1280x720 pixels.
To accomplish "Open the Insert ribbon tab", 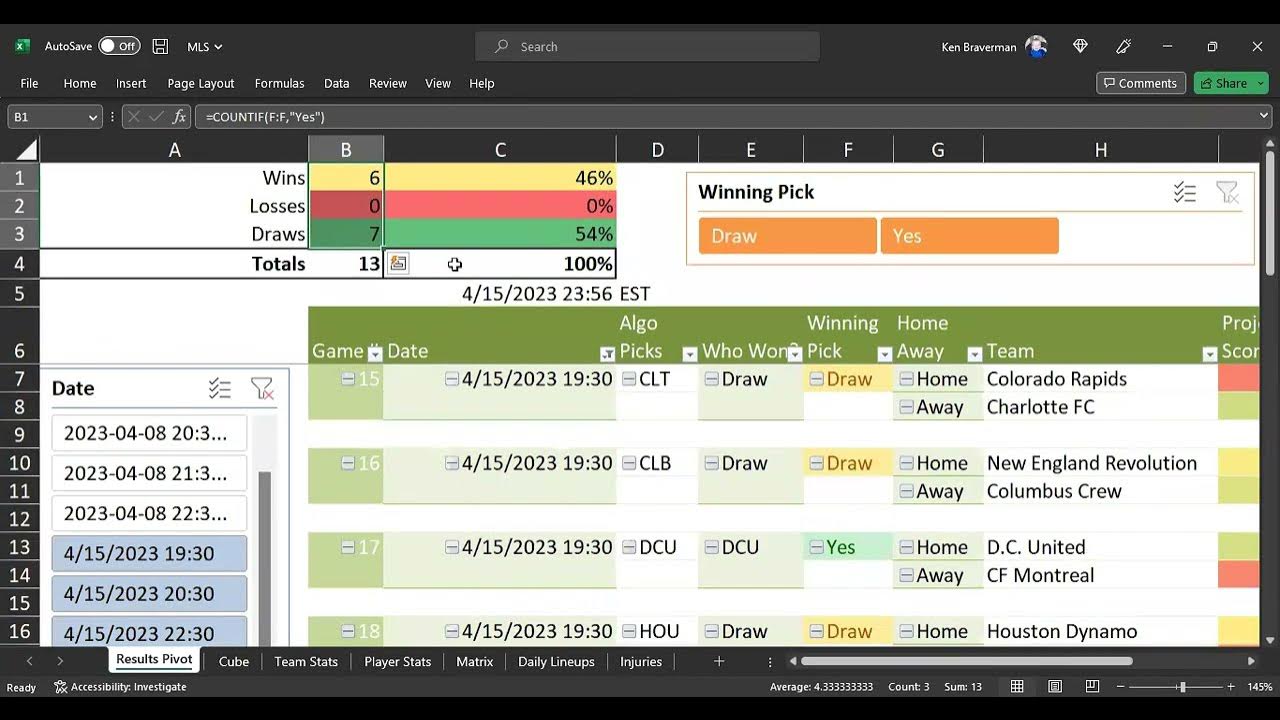I will (x=131, y=84).
